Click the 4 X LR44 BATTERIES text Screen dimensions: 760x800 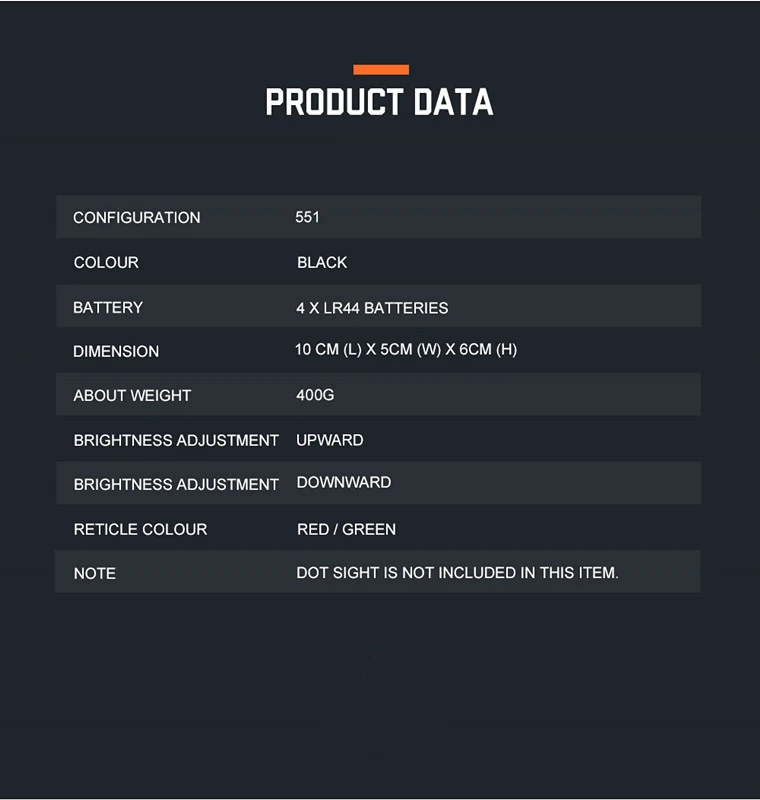pyautogui.click(x=372, y=308)
